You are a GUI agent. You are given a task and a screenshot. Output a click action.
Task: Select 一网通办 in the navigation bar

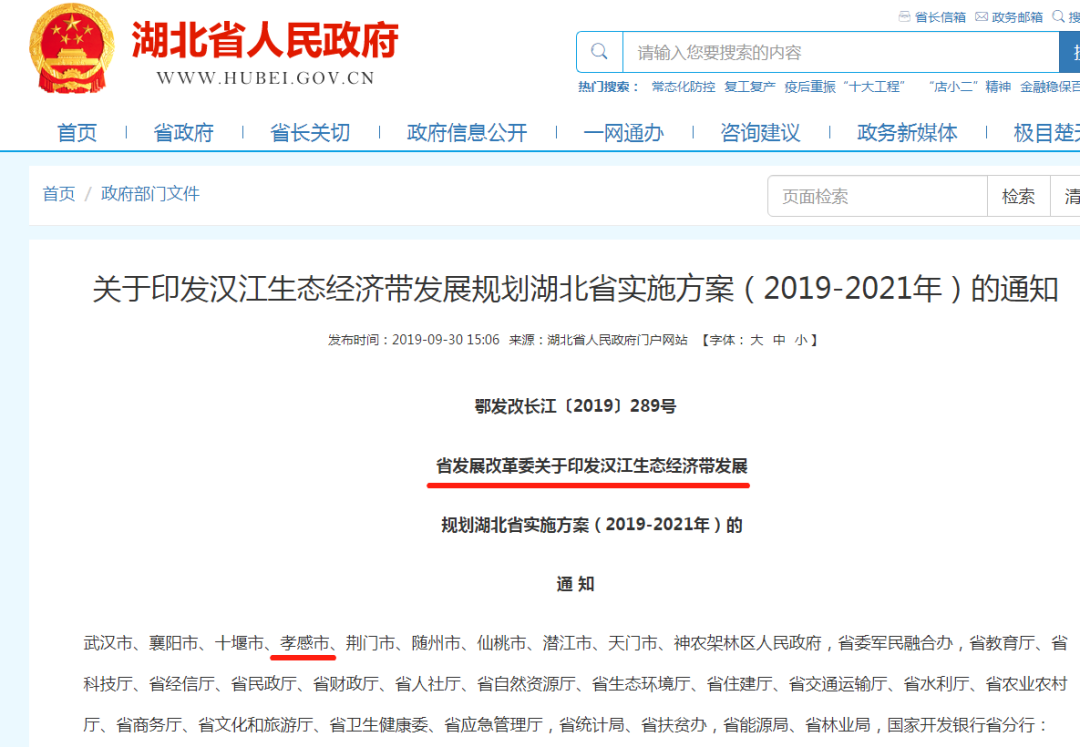623,132
